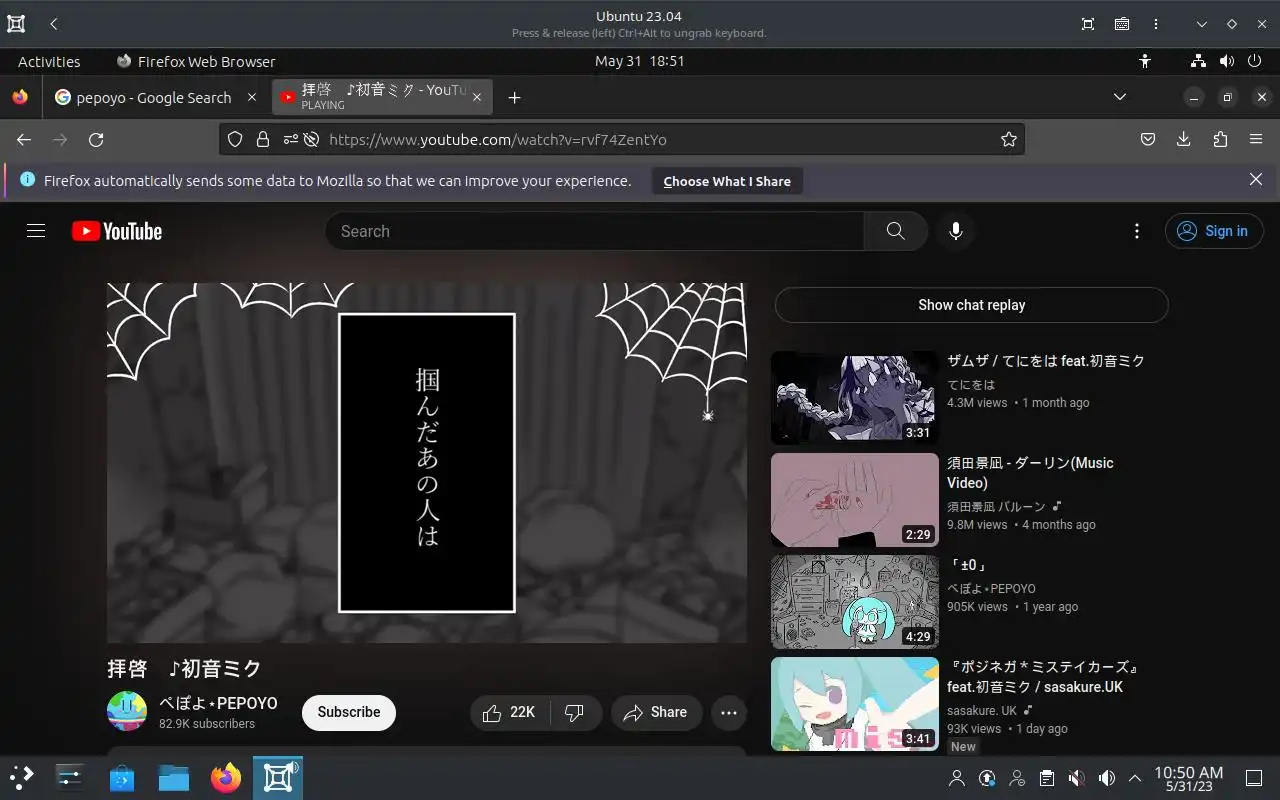Image resolution: width=1280 pixels, height=800 pixels.
Task: Open the clipboard tray icon
Action: [1046, 778]
